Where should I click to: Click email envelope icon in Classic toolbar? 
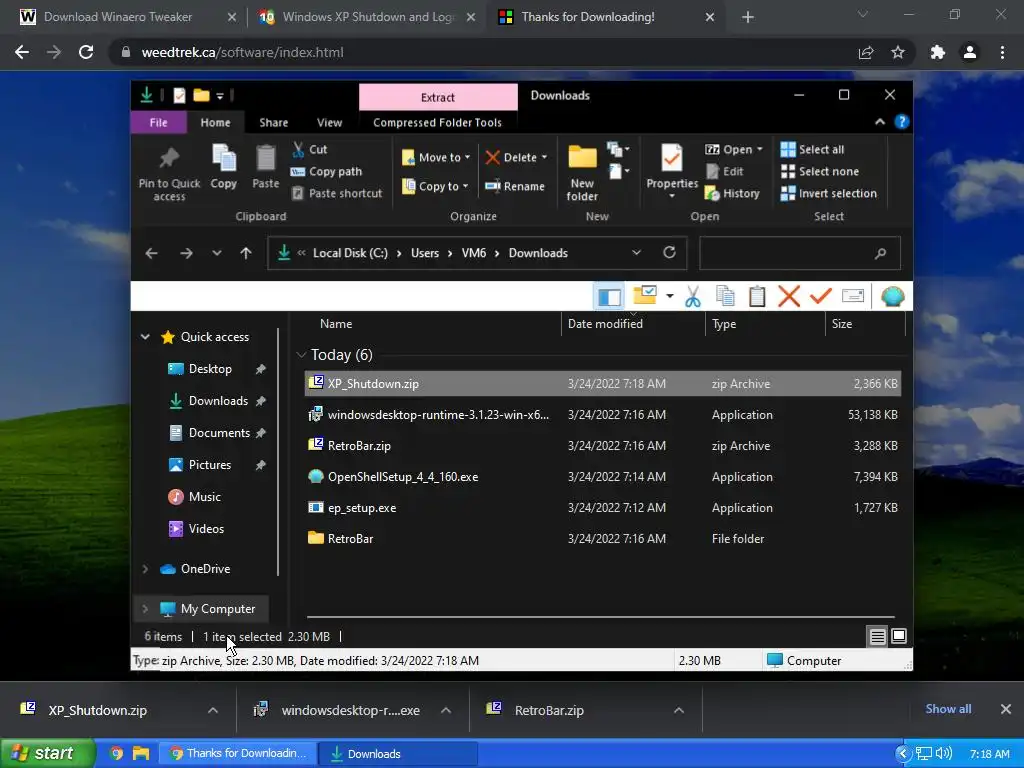pos(853,296)
